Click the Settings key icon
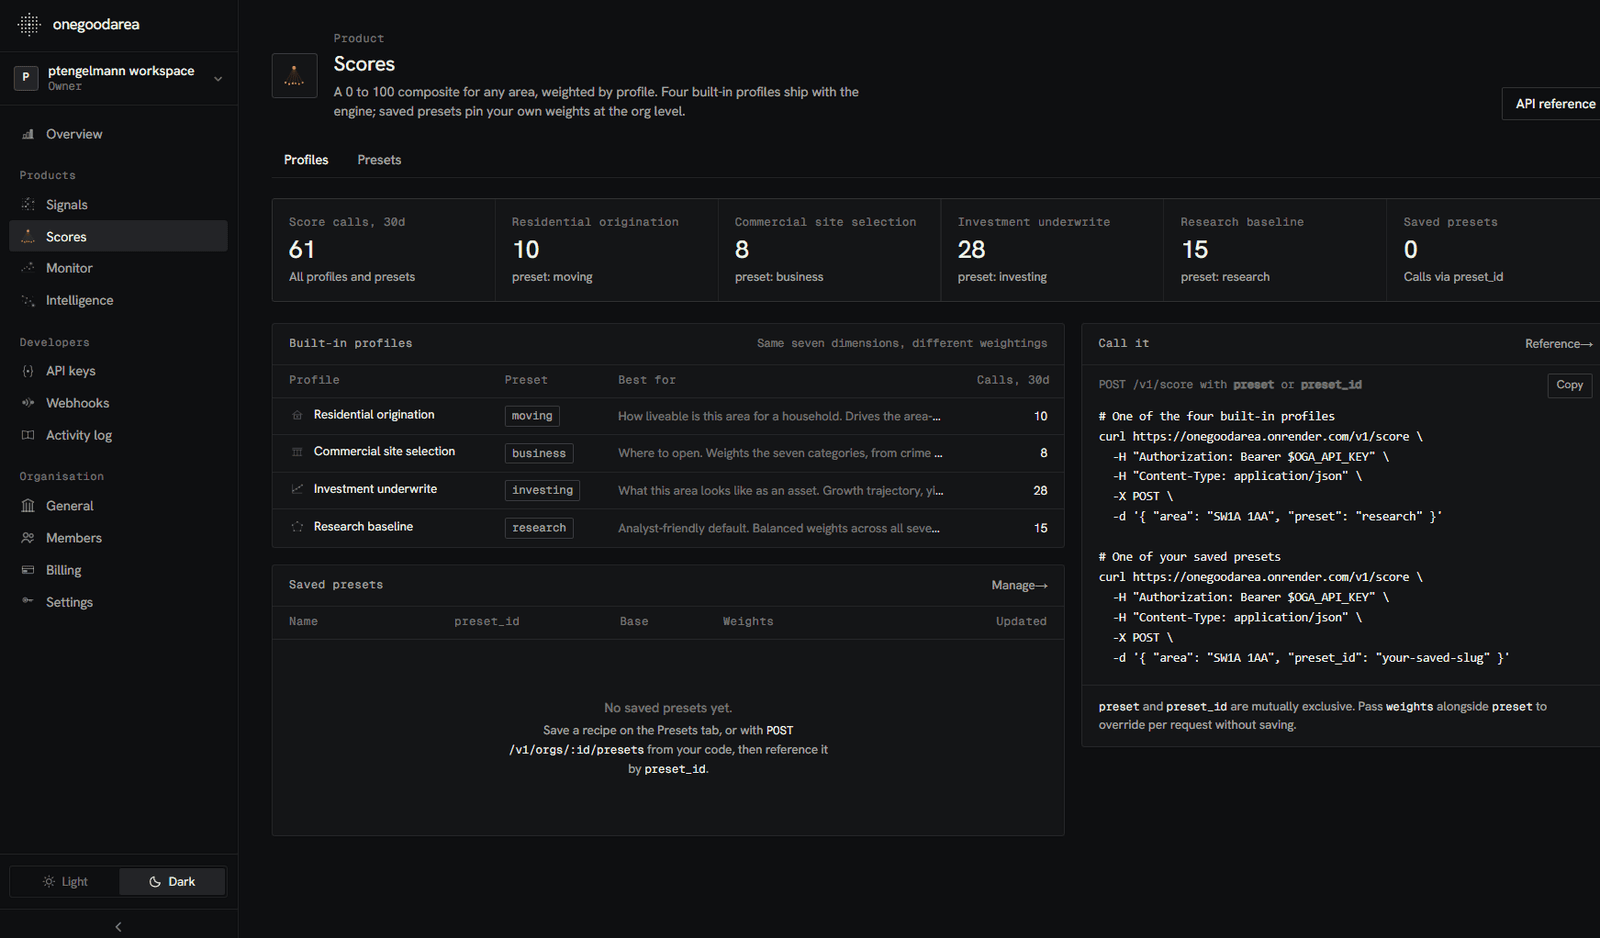Viewport: 1600px width, 938px height. pyautogui.click(x=28, y=602)
